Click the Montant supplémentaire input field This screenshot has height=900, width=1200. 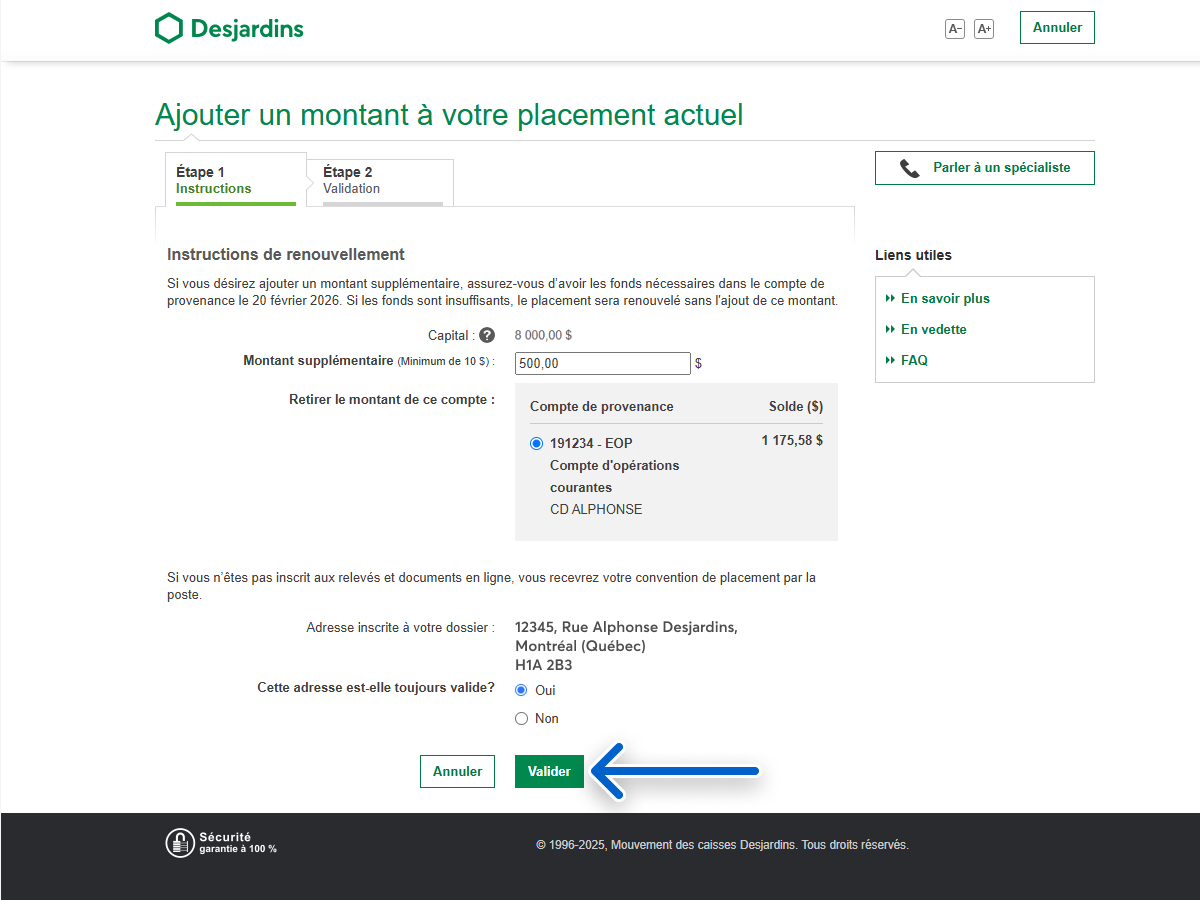pos(602,364)
